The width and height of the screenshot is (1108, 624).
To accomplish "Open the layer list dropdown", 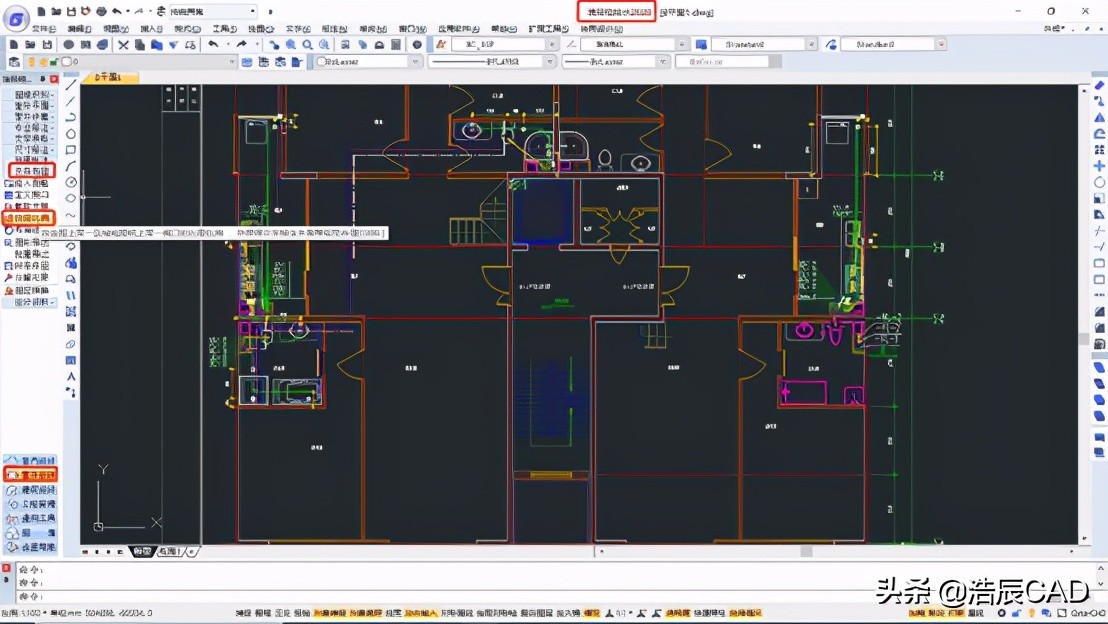I will (232, 62).
